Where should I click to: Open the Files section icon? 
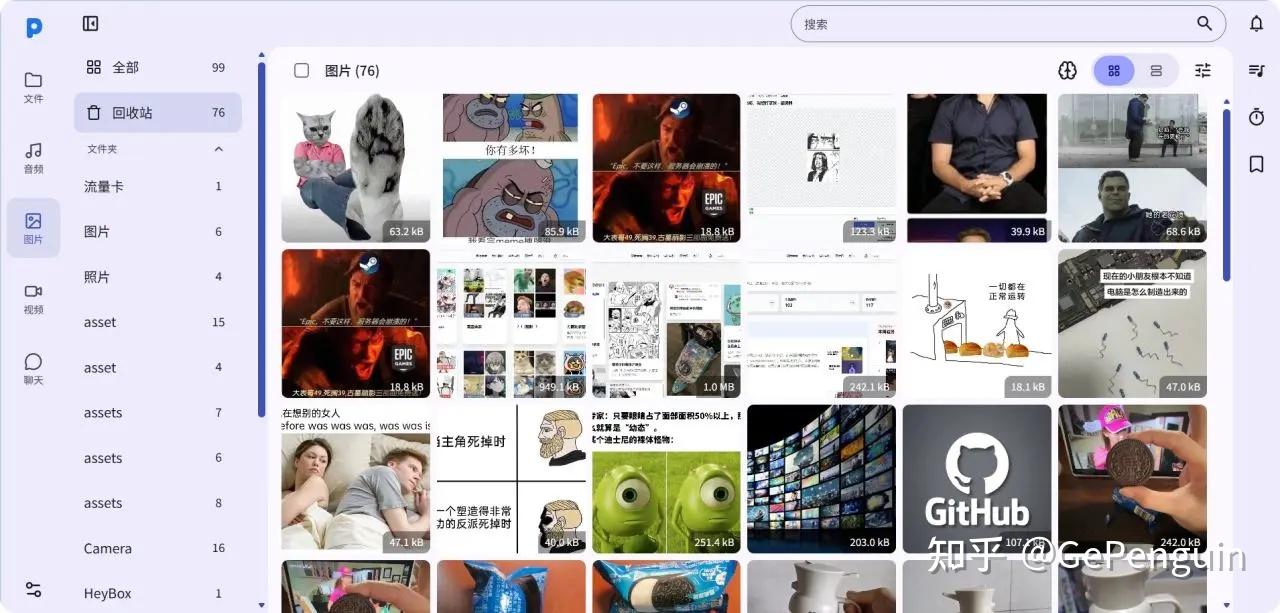click(34, 87)
